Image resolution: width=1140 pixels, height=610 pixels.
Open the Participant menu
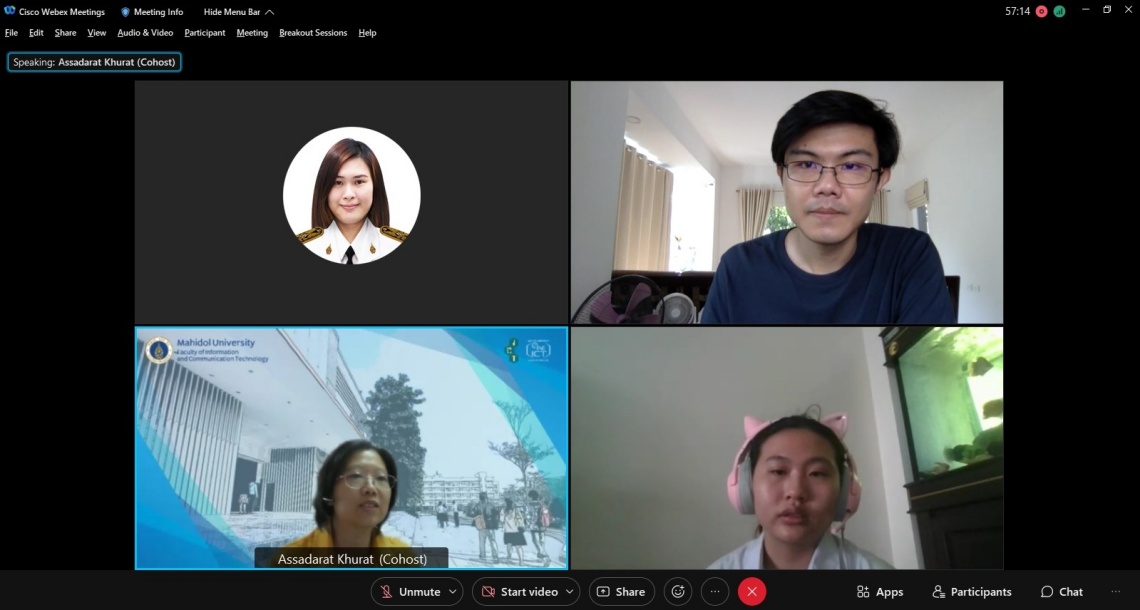[x=205, y=33]
